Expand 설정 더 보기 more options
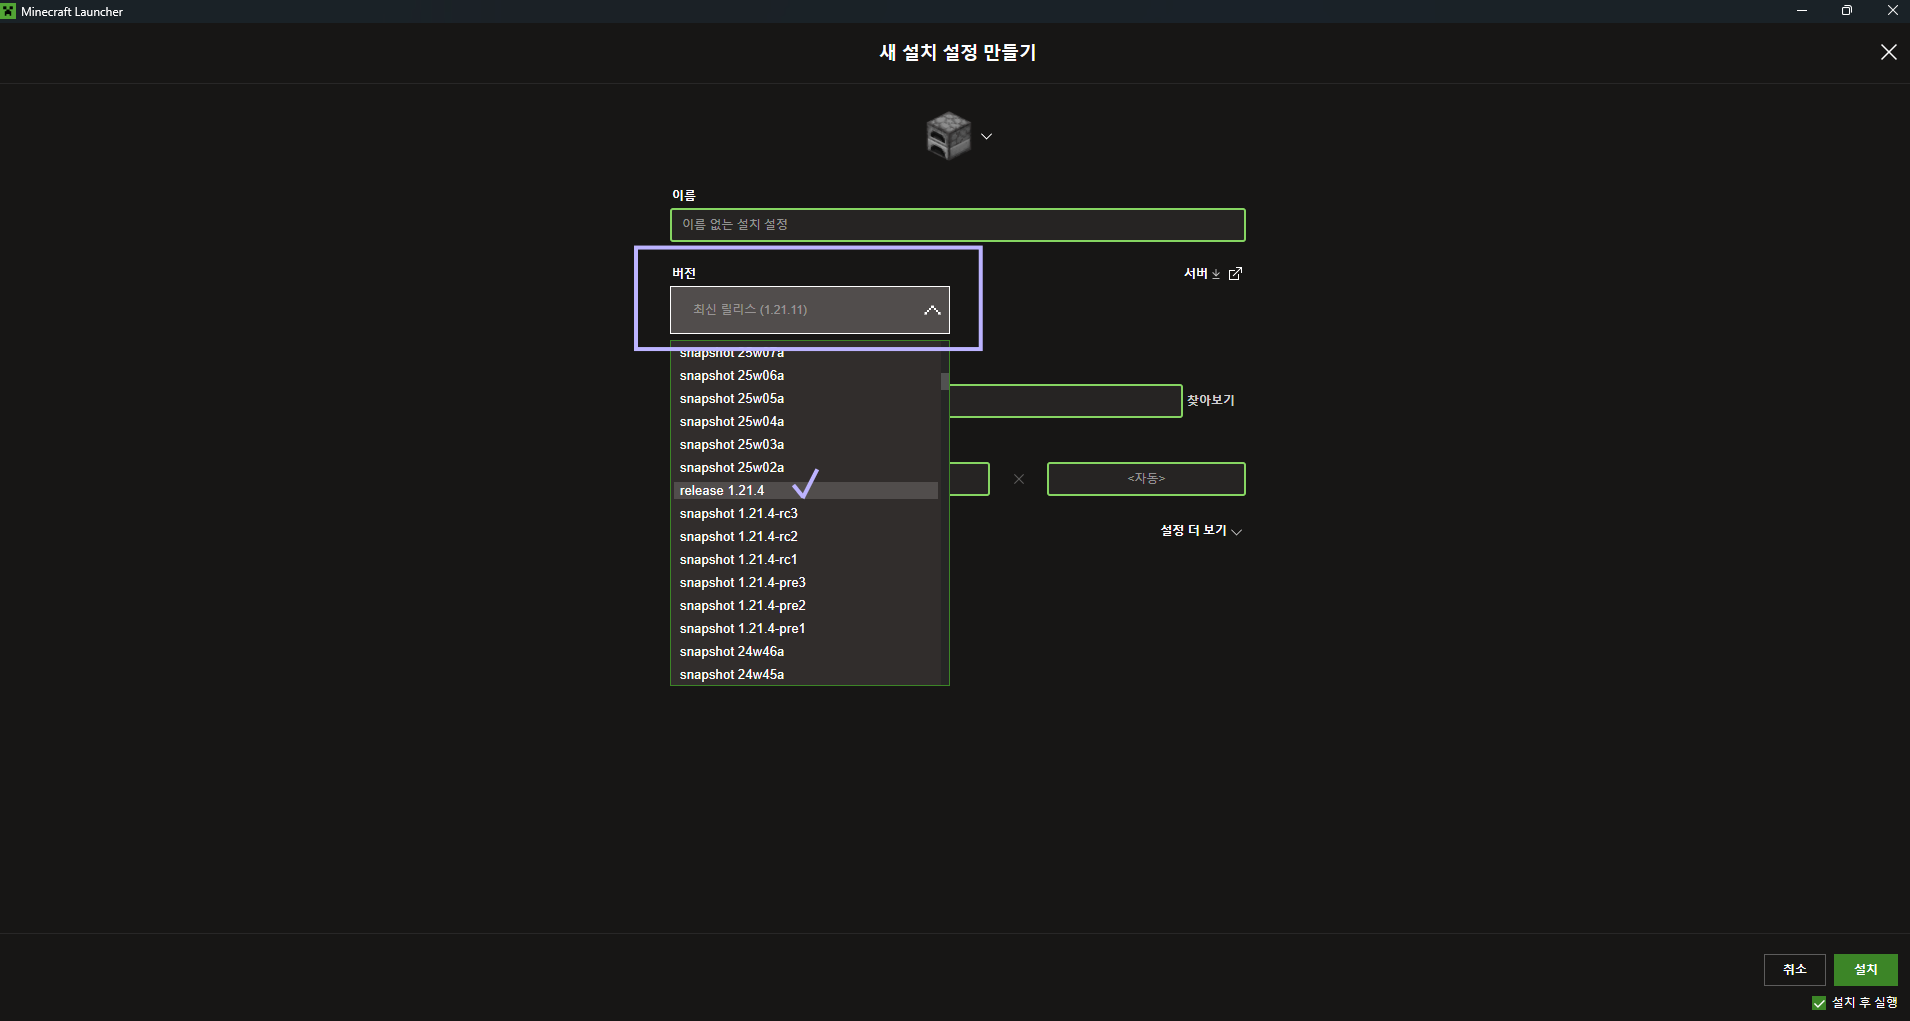The width and height of the screenshot is (1910, 1021). tap(1201, 531)
